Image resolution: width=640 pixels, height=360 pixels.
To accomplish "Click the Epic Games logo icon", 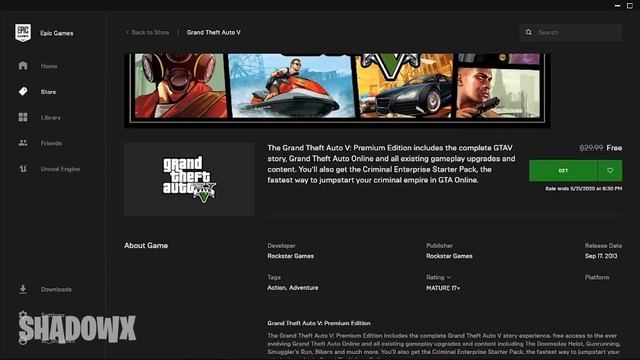I will tap(23, 33).
